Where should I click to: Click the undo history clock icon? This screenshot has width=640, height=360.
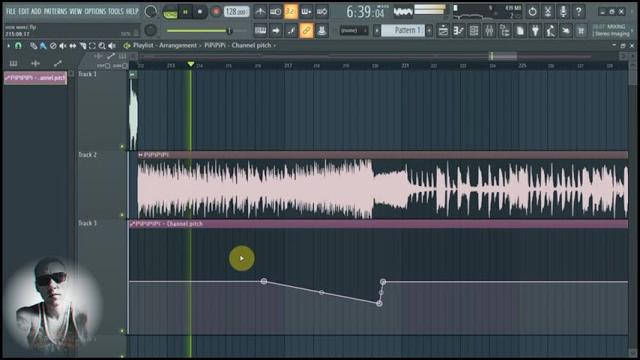(532, 12)
